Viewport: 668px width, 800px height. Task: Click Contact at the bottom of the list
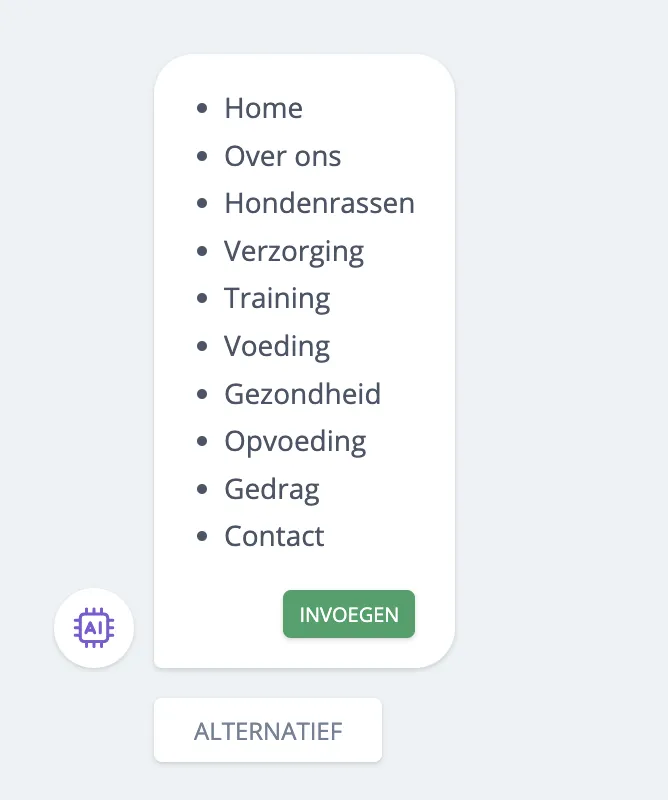point(274,536)
